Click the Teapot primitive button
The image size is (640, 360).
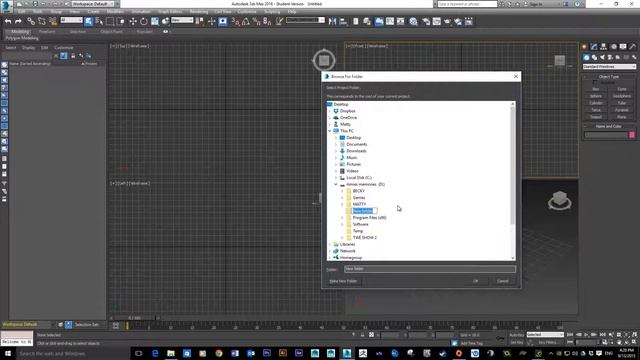point(596,117)
